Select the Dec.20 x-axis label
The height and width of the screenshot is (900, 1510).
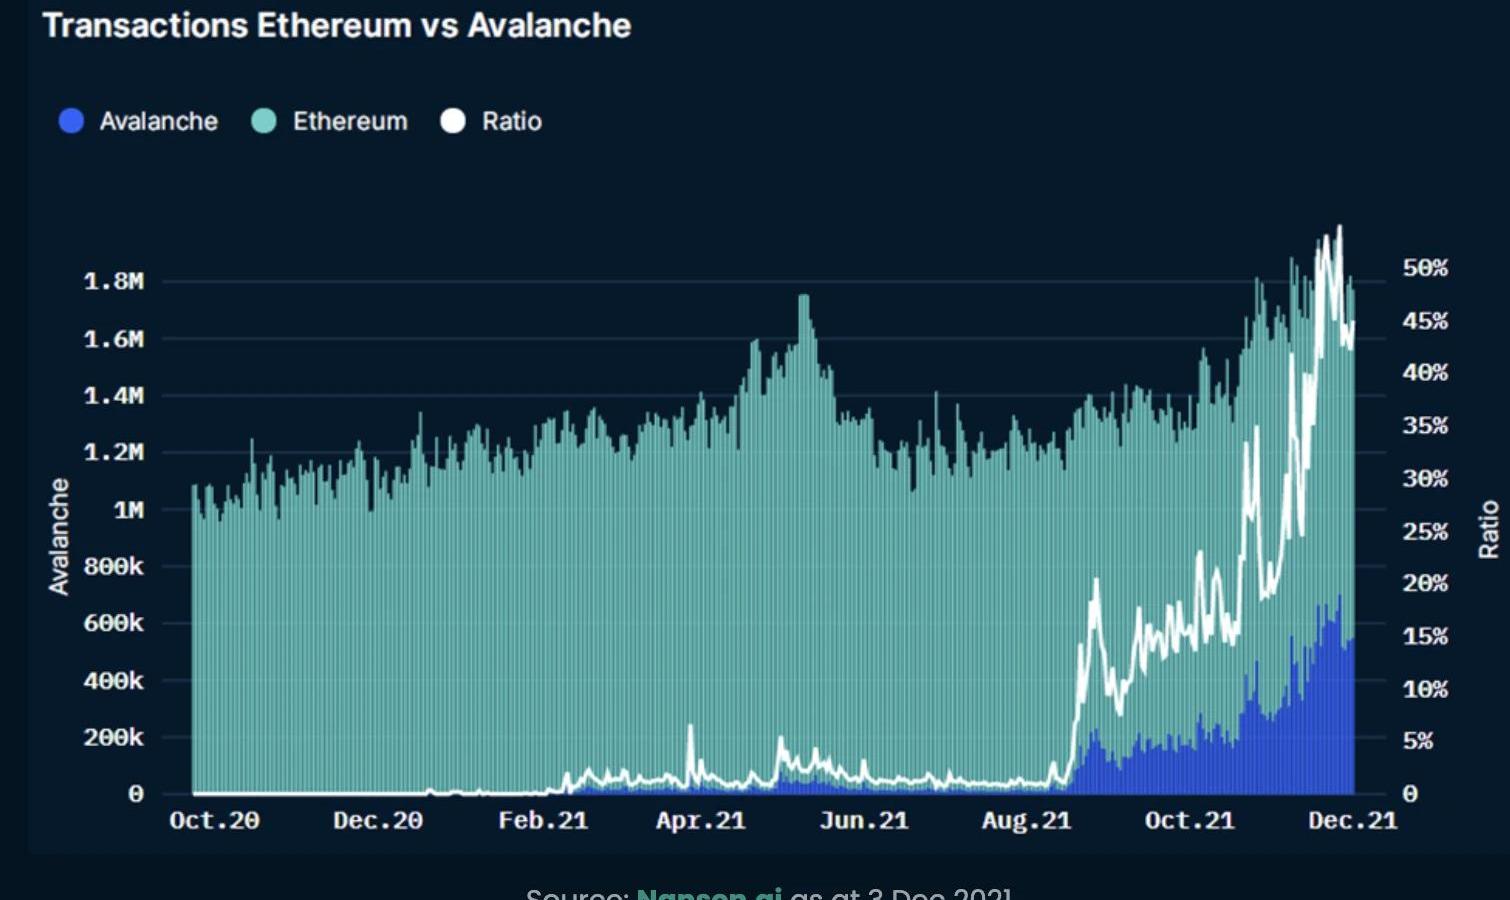point(377,821)
